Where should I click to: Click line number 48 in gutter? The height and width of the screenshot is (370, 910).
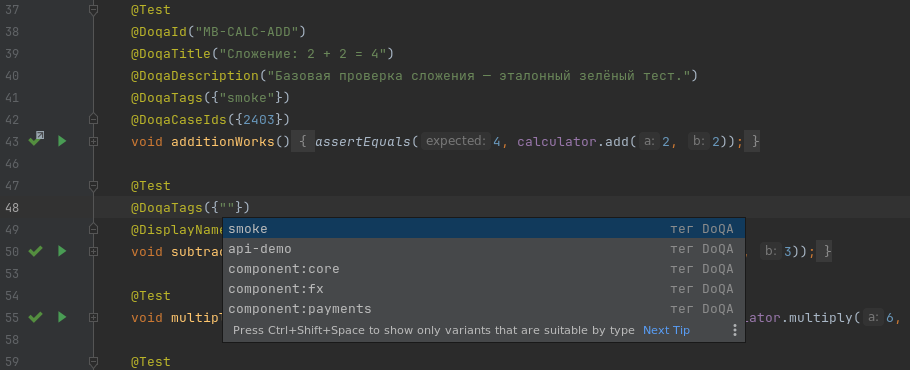pos(12,208)
